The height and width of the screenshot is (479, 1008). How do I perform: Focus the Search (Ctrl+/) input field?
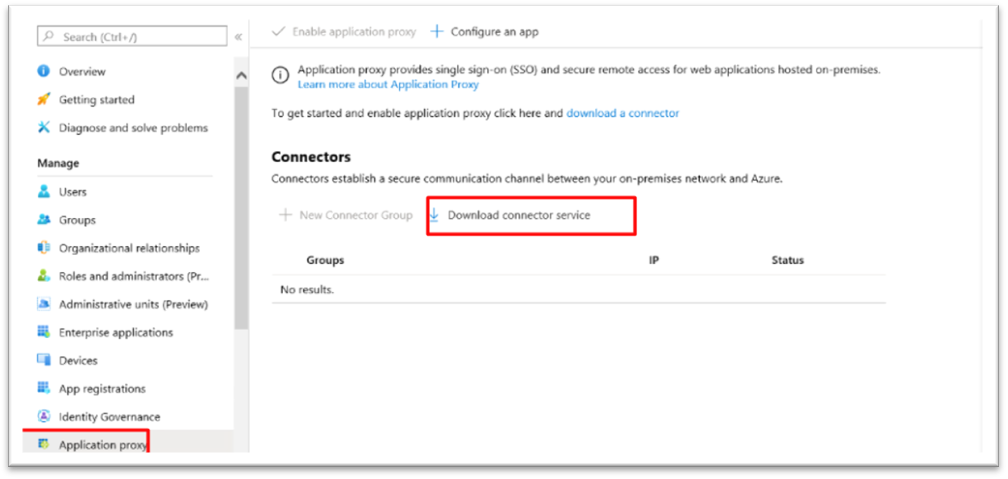click(132, 37)
